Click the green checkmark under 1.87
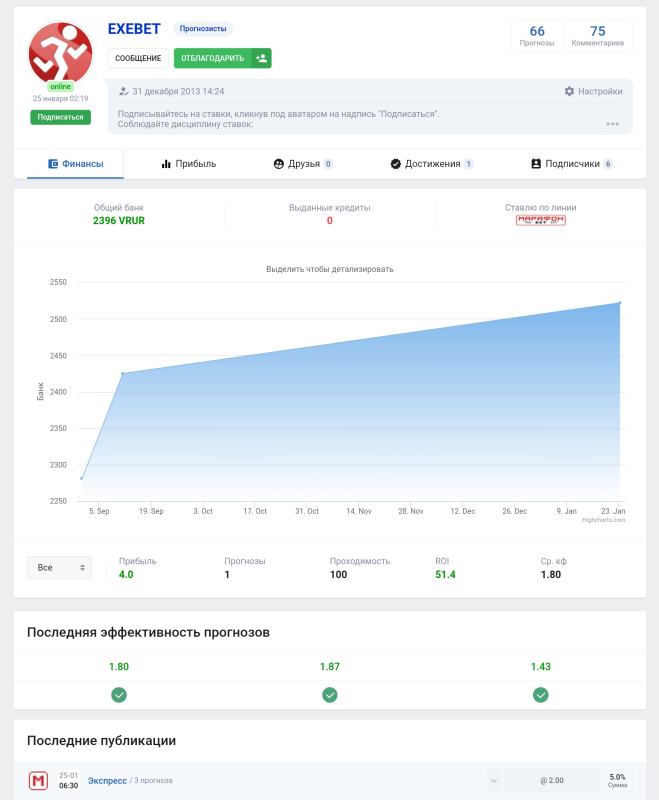The height and width of the screenshot is (800, 659). (x=329, y=695)
